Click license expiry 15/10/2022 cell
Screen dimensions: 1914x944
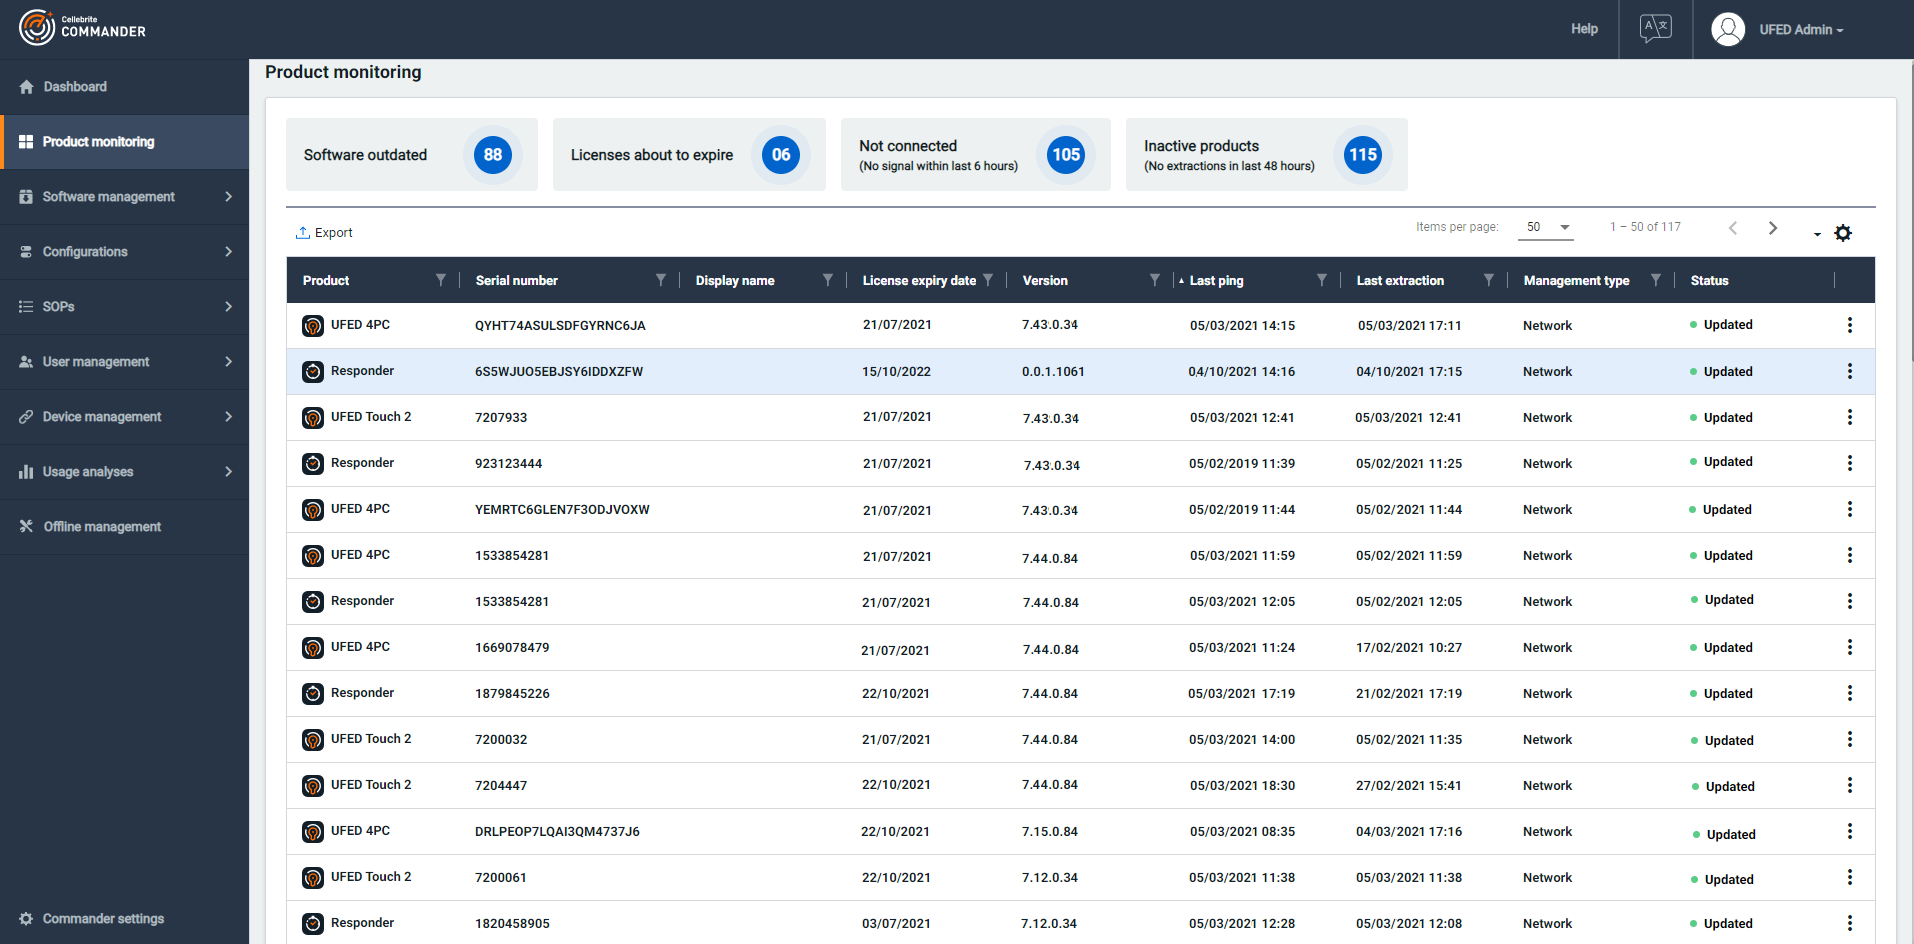[x=896, y=372]
